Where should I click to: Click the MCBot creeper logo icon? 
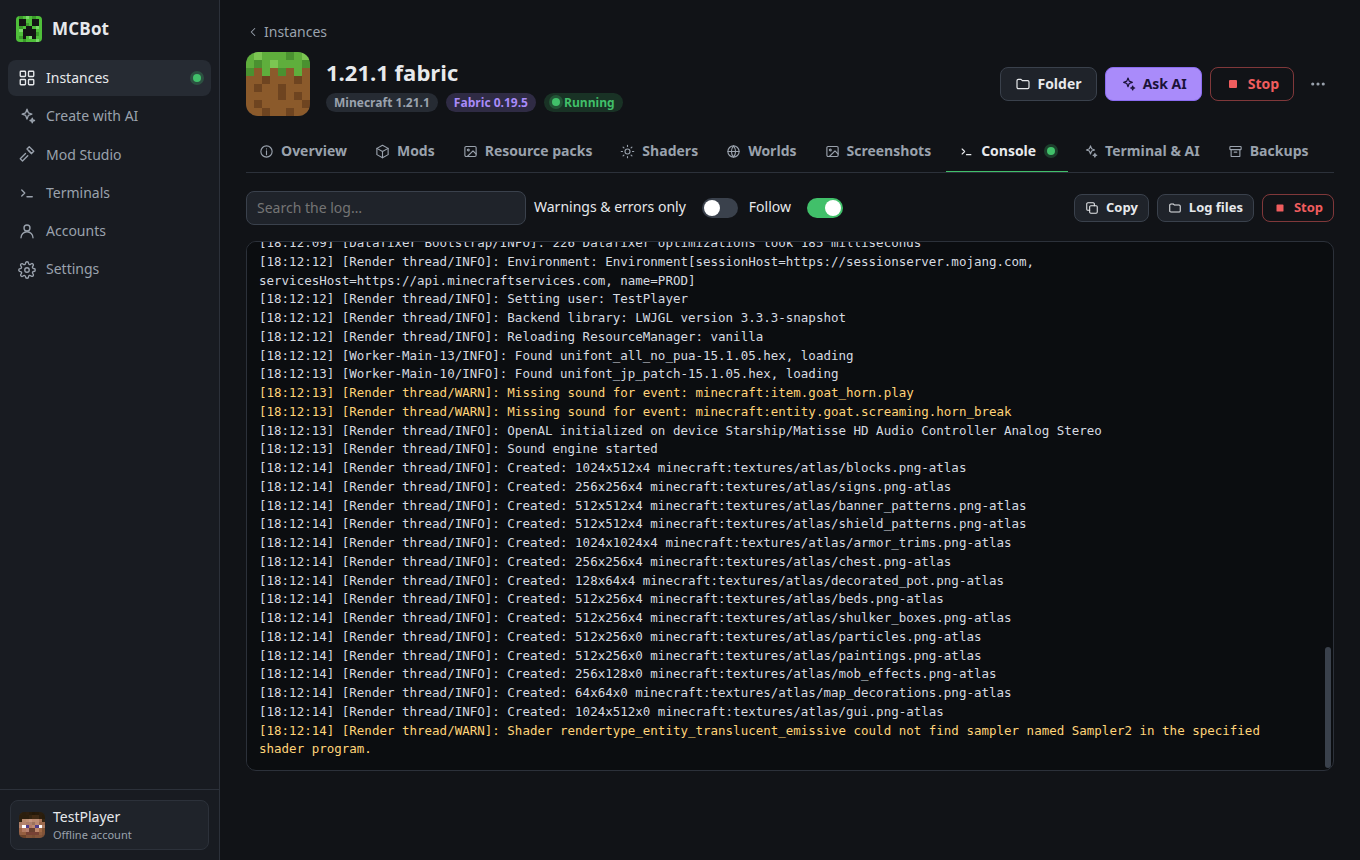[29, 29]
